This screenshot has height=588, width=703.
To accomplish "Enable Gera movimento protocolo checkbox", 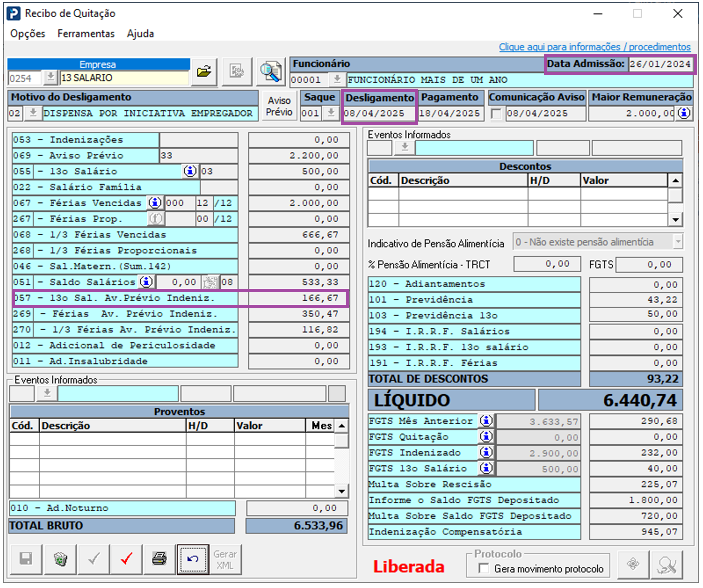I will coord(485,569).
